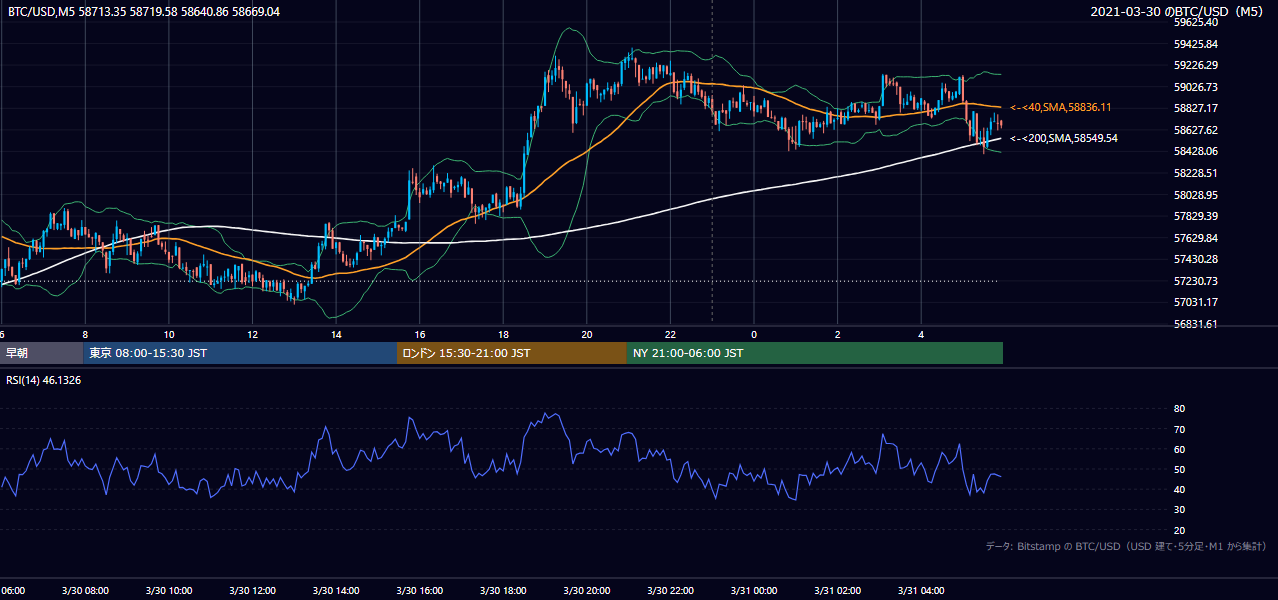Click the 3/30 14:00 time axis label
This screenshot has width=1278, height=600.
(x=336, y=591)
